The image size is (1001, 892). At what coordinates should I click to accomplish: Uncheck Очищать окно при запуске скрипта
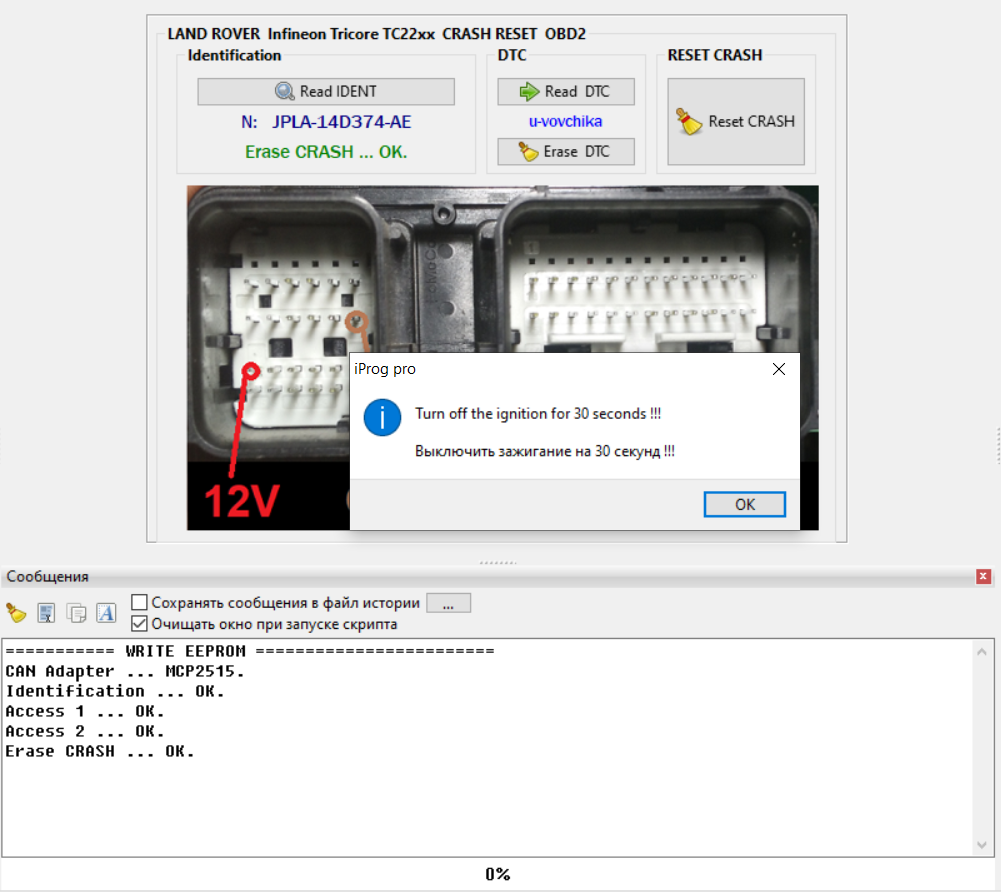click(x=139, y=624)
